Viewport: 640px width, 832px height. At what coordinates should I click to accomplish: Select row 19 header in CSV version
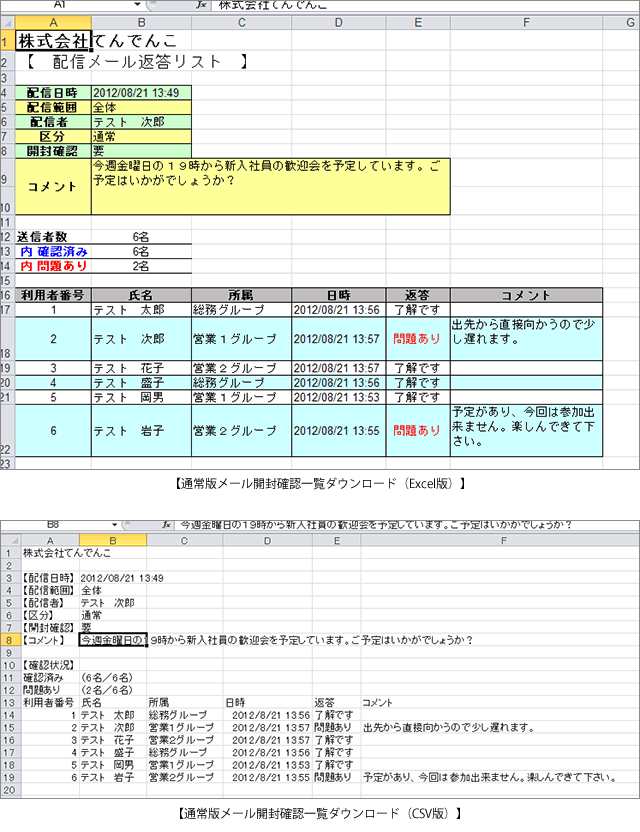coord(11,777)
